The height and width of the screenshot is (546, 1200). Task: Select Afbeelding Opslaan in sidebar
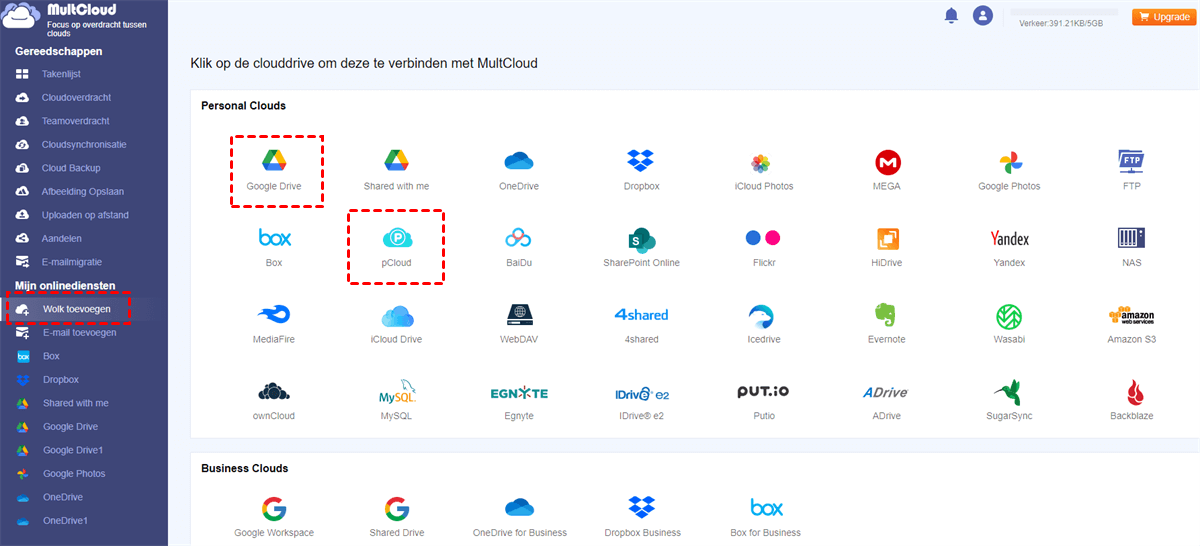click(x=82, y=191)
